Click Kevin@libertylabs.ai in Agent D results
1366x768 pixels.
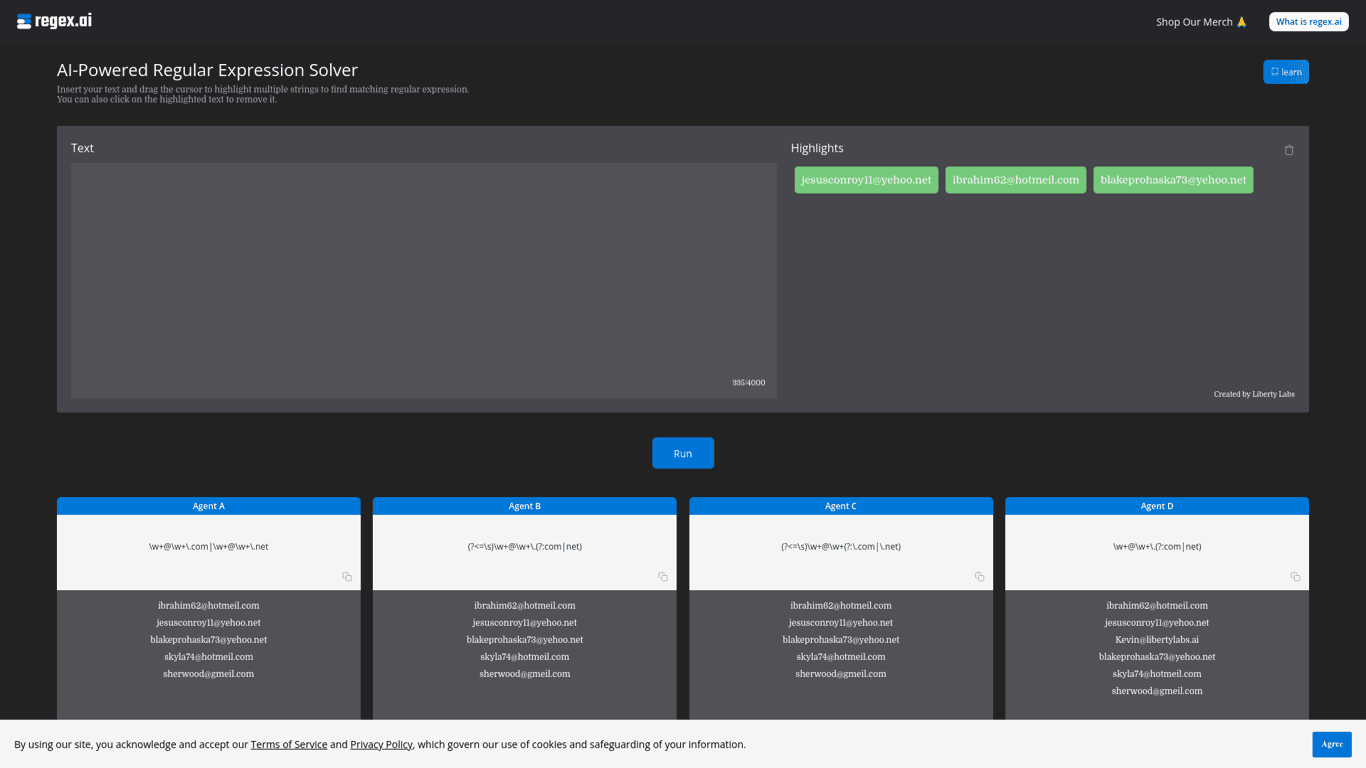[x=1156, y=640]
